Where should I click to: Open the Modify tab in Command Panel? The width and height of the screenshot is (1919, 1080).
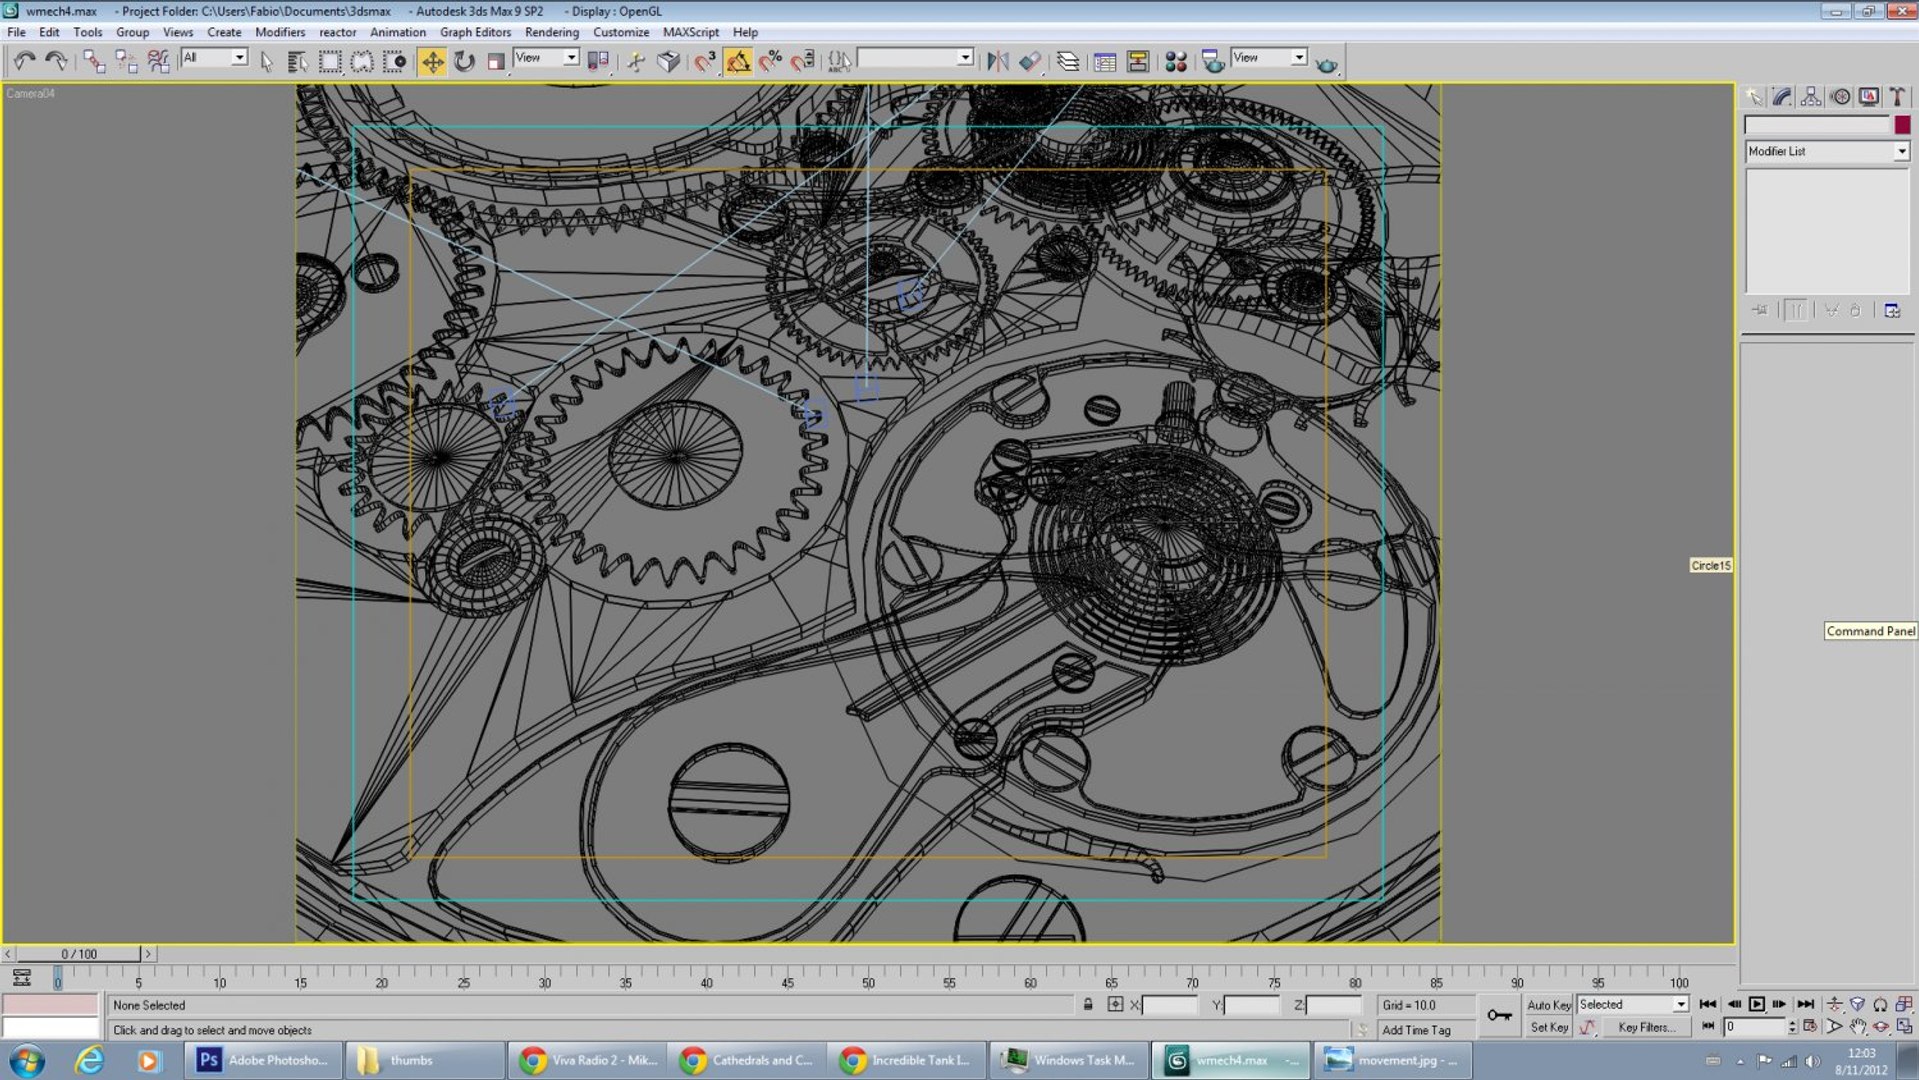(x=1782, y=97)
